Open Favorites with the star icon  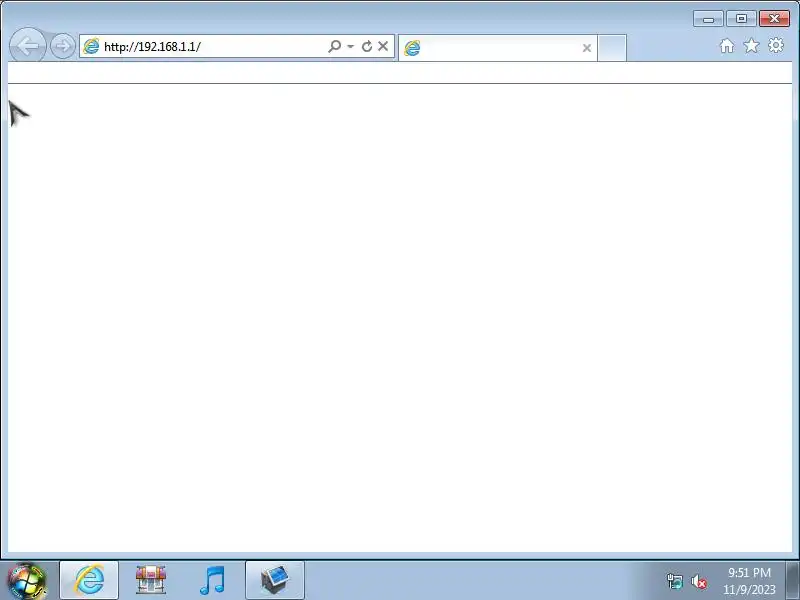tap(752, 46)
